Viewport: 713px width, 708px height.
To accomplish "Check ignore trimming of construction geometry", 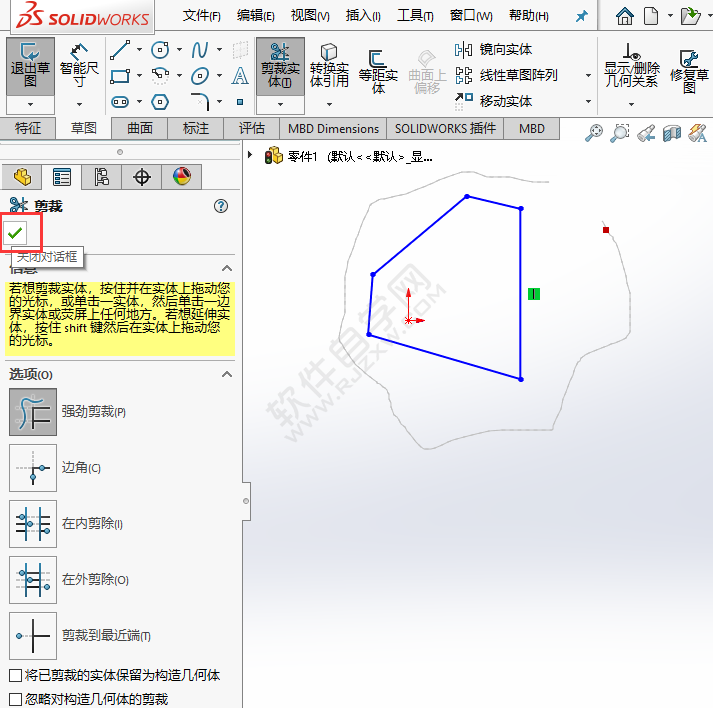I will coord(15,699).
